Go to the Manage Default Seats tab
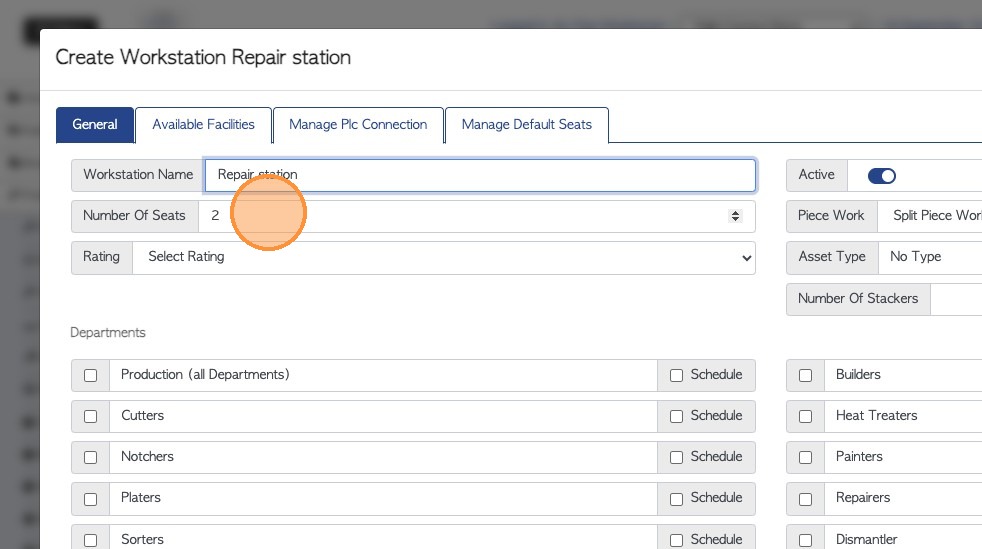The height and width of the screenshot is (549, 982). point(526,124)
